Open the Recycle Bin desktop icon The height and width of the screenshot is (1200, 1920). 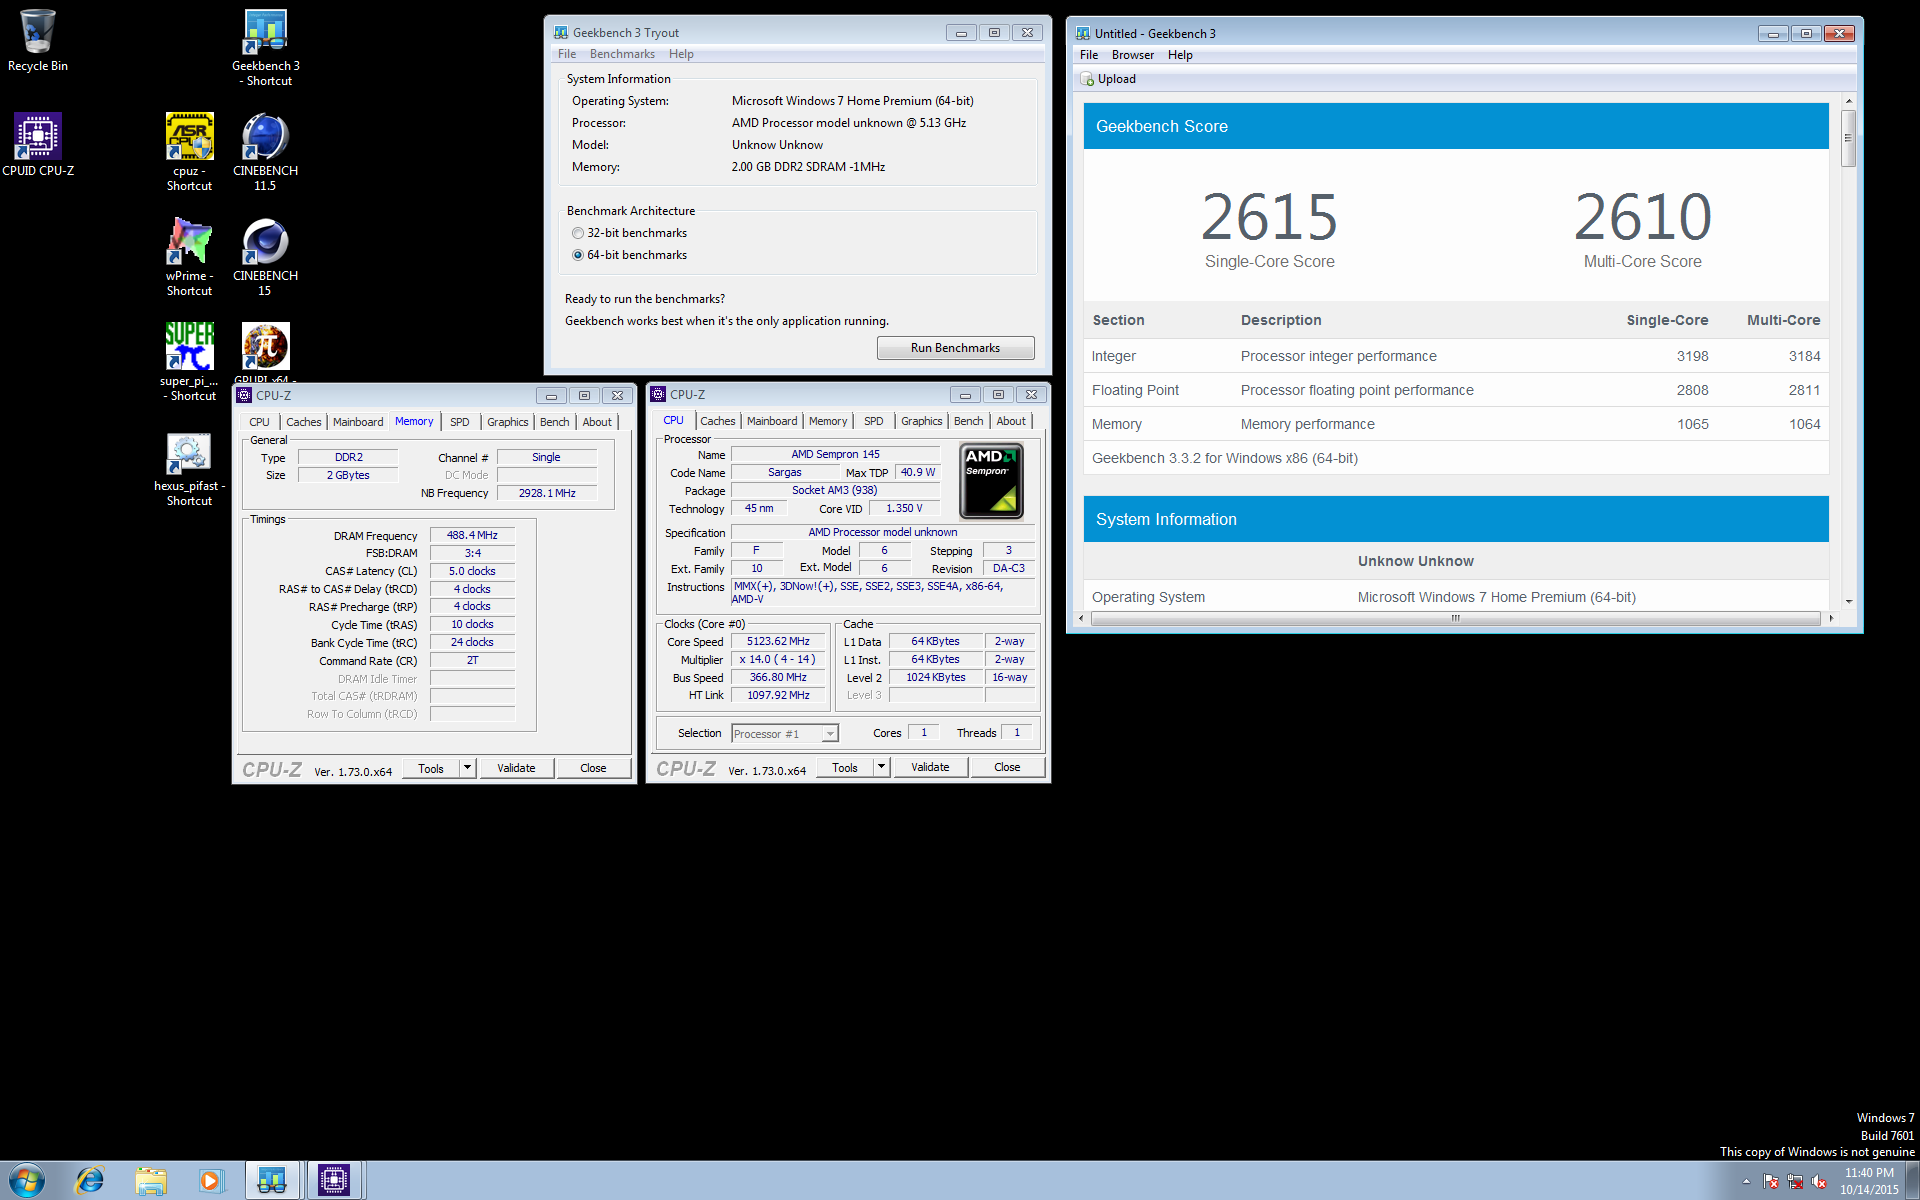(x=37, y=40)
